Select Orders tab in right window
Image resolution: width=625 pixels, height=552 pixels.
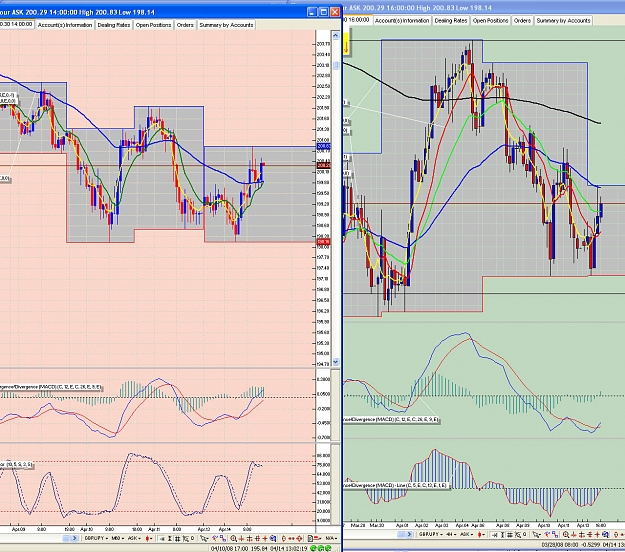click(x=522, y=20)
